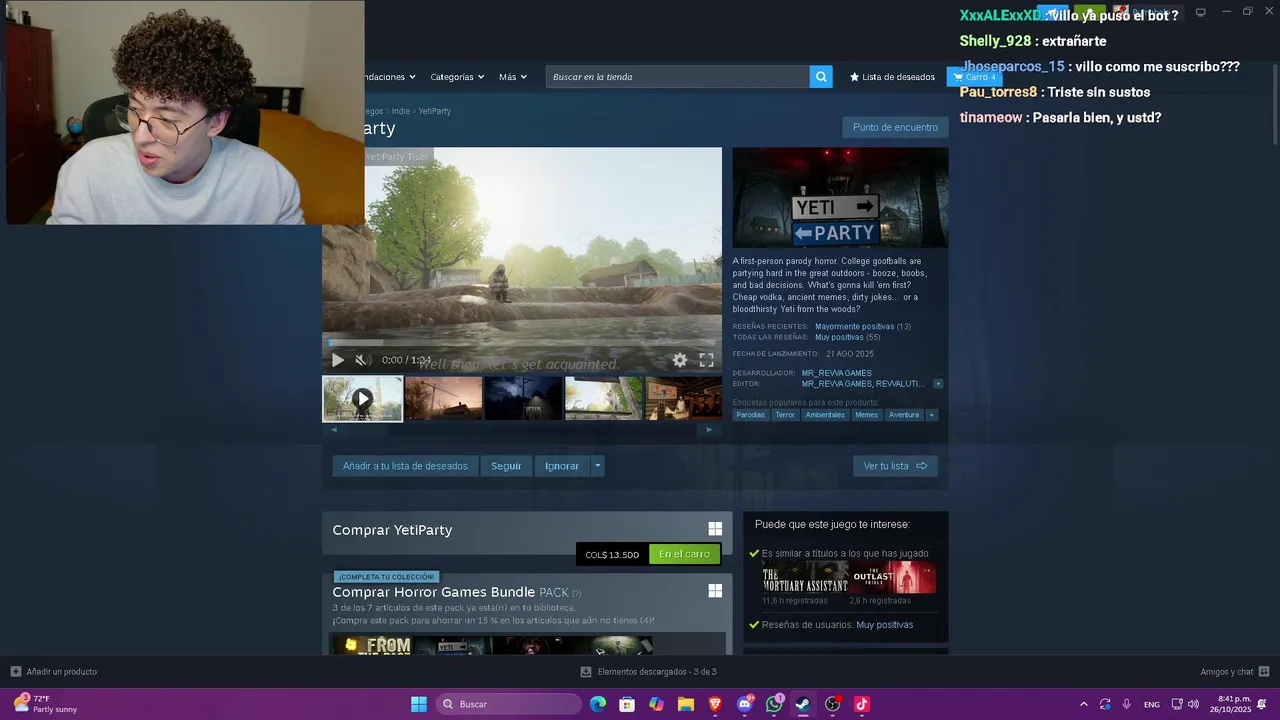Open 'Amigos y chat' panel
The image size is (1280, 720).
click(x=1235, y=672)
